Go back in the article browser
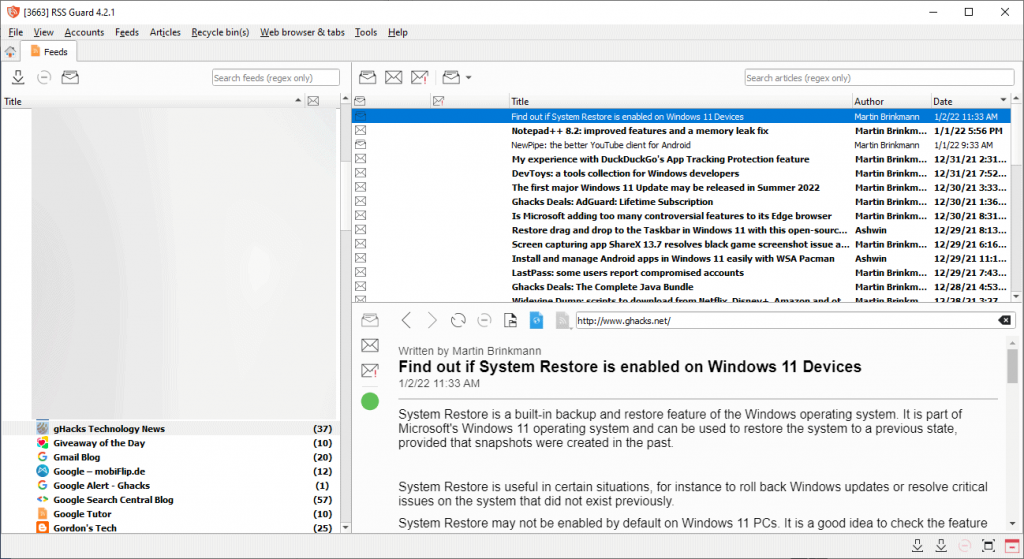Viewport: 1024px width, 559px height. [406, 320]
